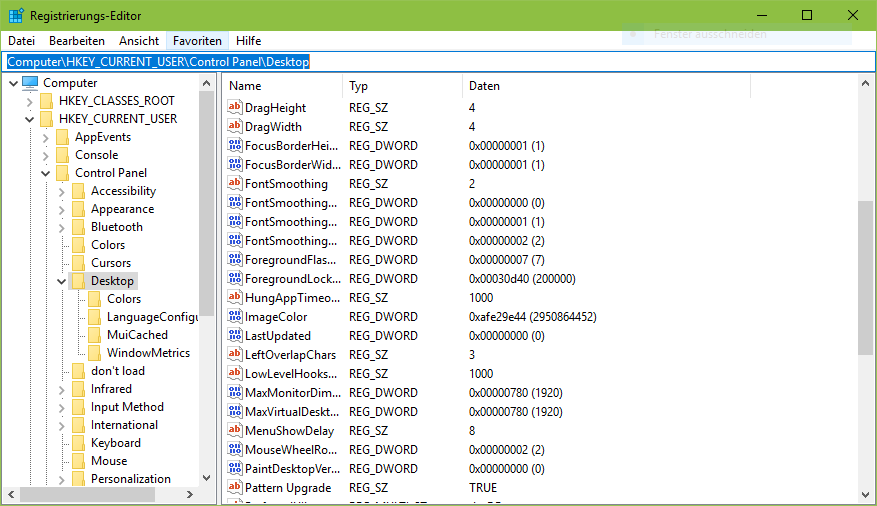Click the HKEY_CLASSES_ROOT folder icon
The width and height of the screenshot is (877, 506).
click(x=46, y=101)
